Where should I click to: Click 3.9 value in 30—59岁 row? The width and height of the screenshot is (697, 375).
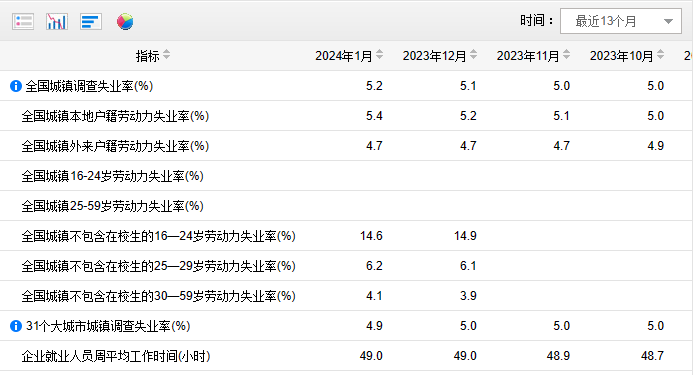468,296
